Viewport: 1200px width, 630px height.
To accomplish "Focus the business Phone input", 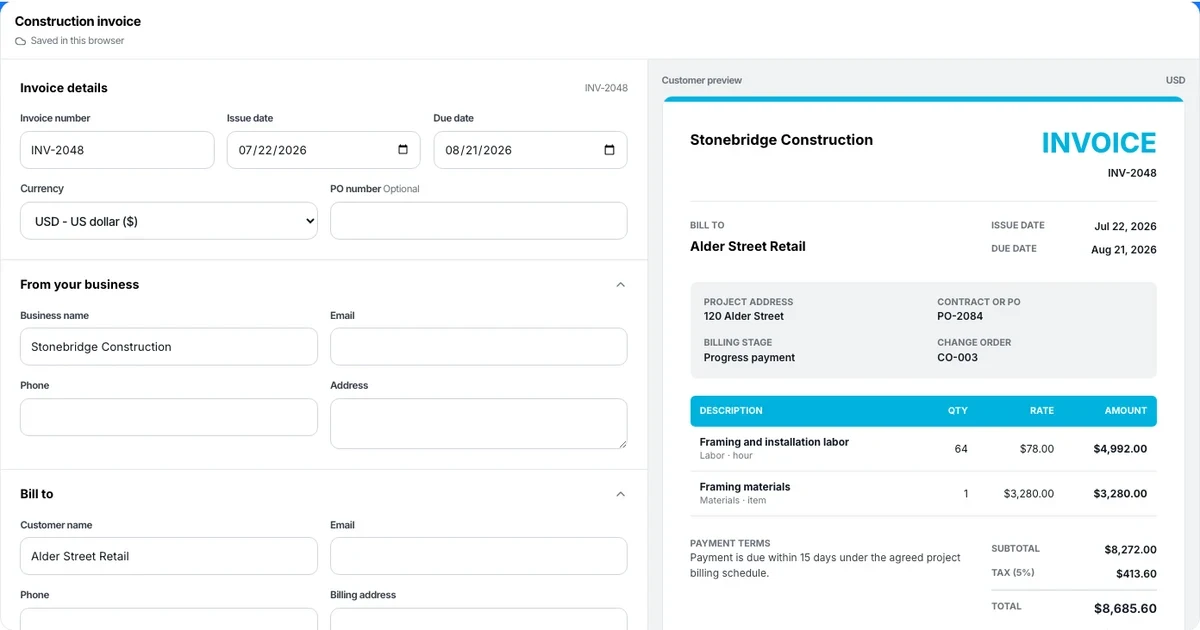I will click(169, 417).
